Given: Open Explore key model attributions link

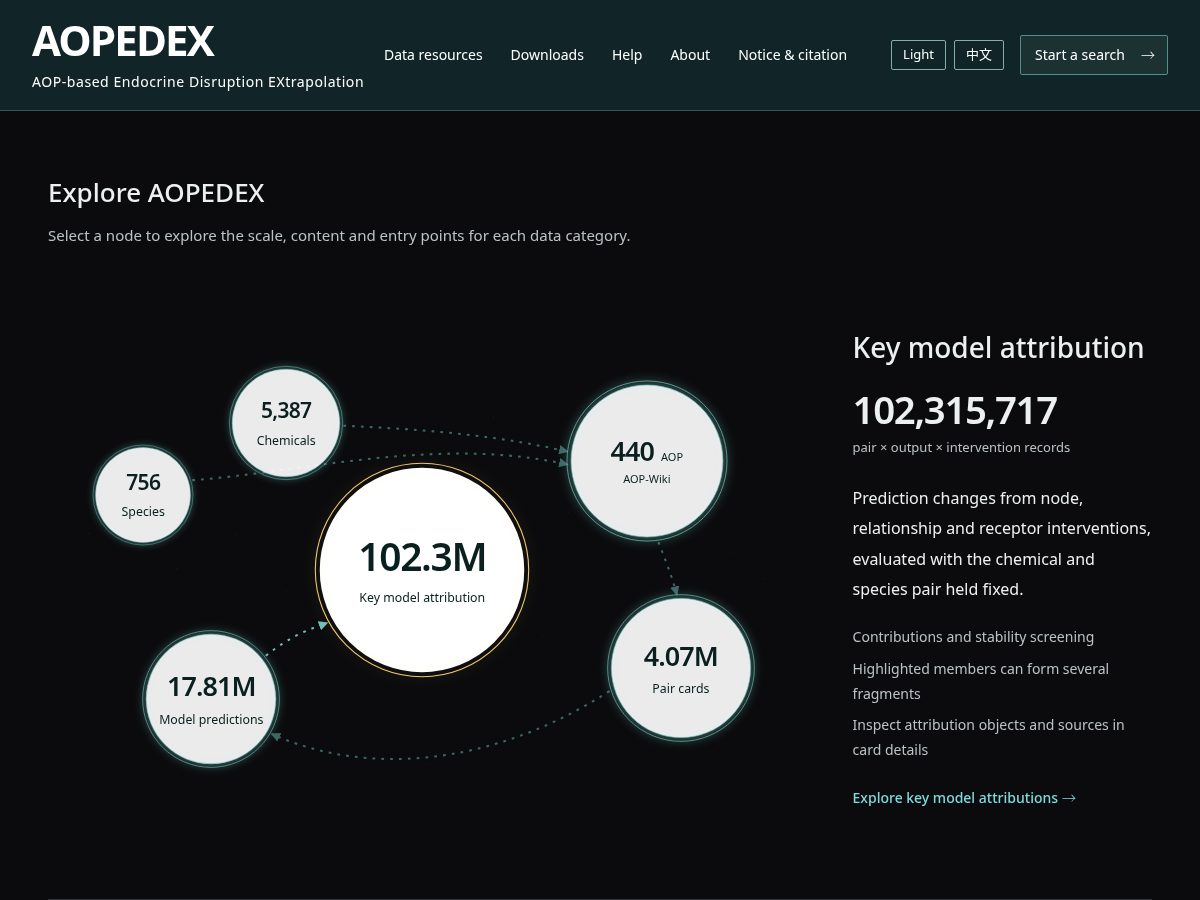Looking at the screenshot, I should [964, 798].
